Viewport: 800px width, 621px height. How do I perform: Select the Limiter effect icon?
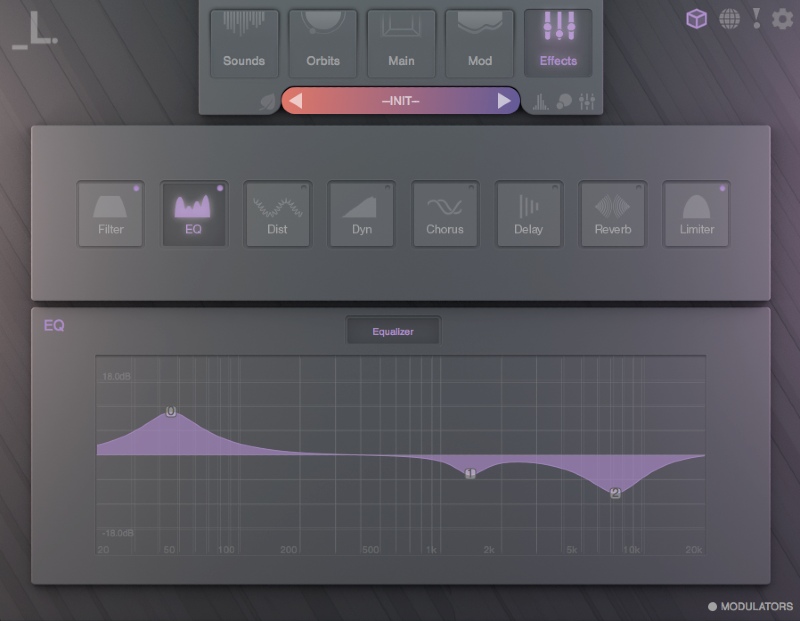[x=696, y=213]
